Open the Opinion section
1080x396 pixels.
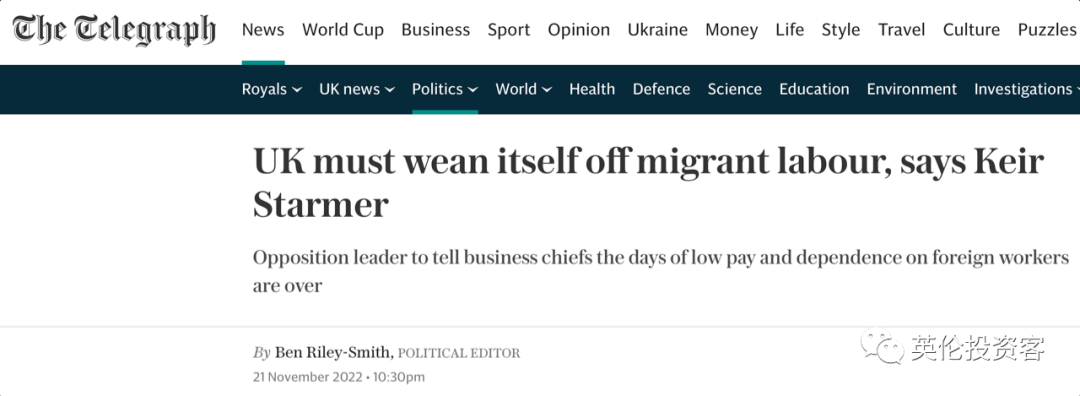[x=579, y=30]
